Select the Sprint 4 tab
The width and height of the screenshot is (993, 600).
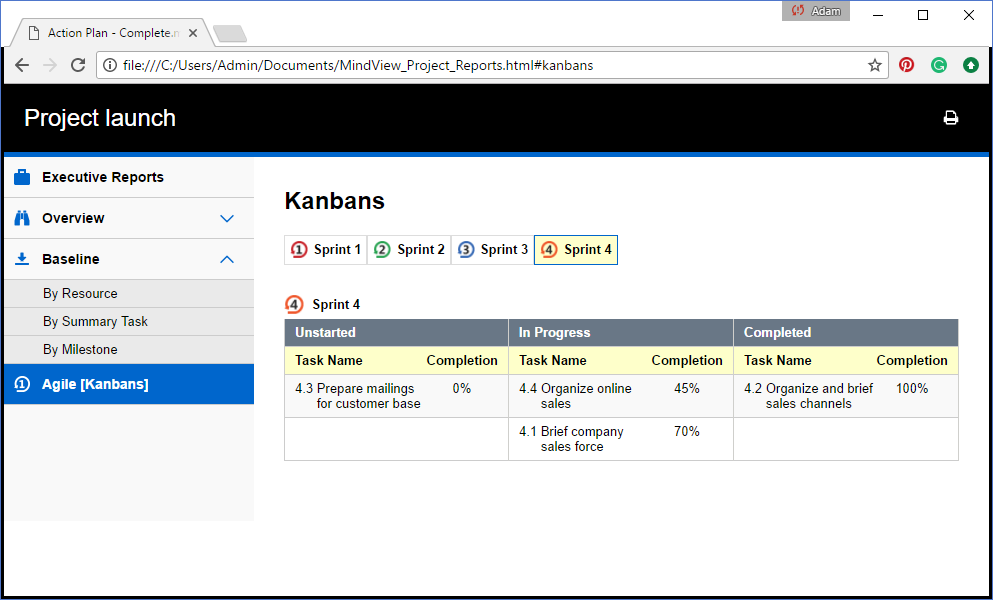pos(576,250)
